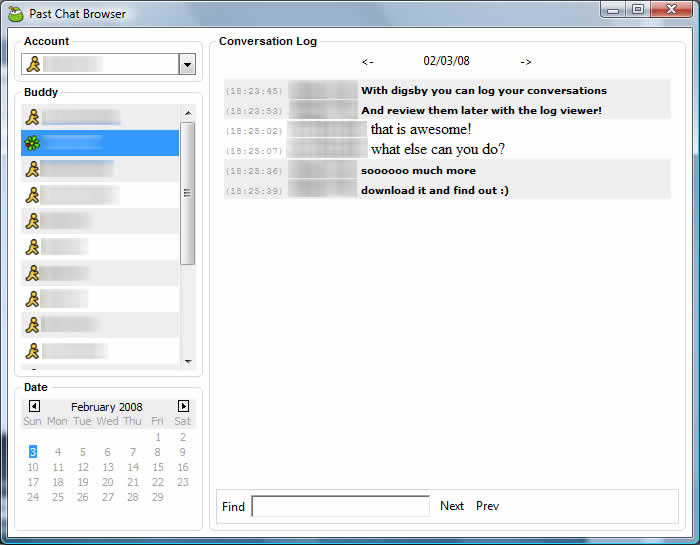Pick February 15 on the calendar

click(x=158, y=467)
